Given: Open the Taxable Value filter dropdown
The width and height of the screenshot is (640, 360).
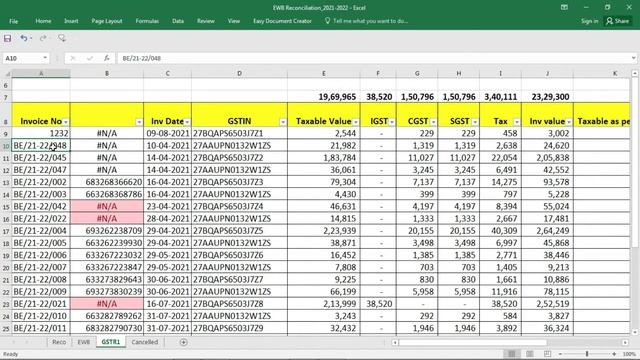Looking at the screenshot, I should (x=356, y=122).
